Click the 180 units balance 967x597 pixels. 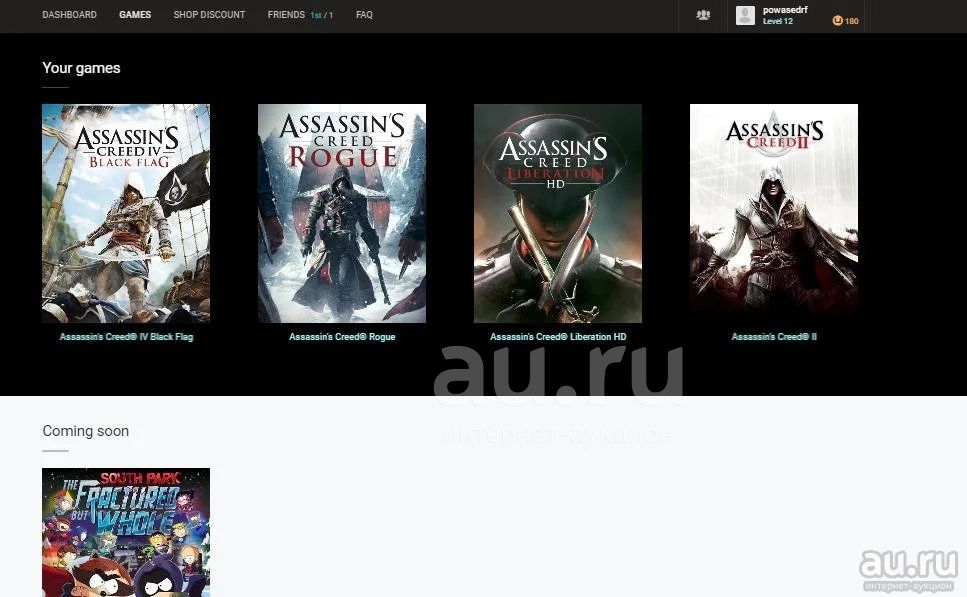click(x=852, y=21)
